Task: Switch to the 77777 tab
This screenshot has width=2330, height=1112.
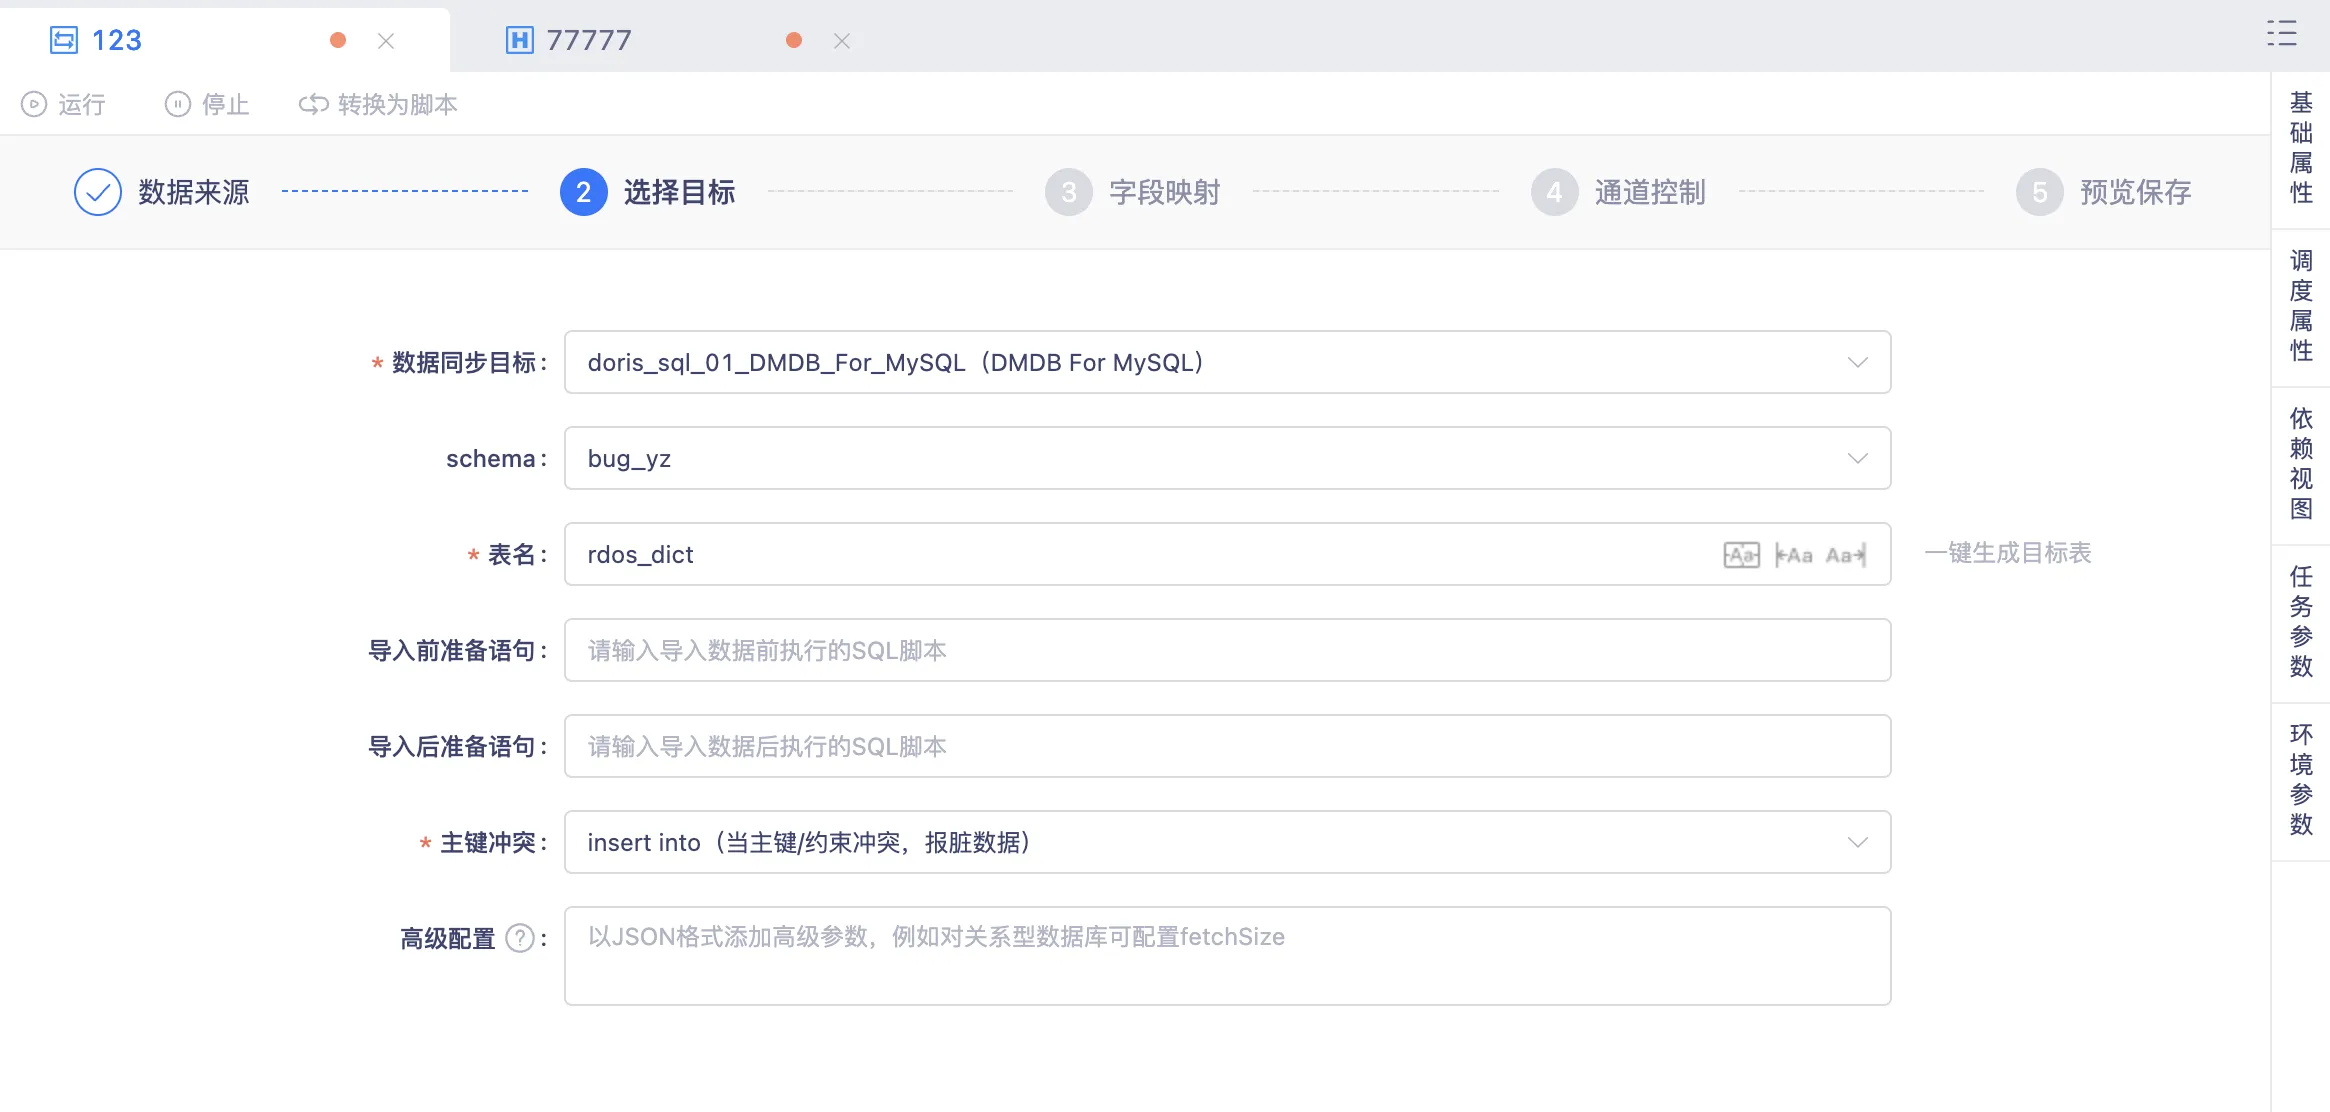Action: click(588, 40)
